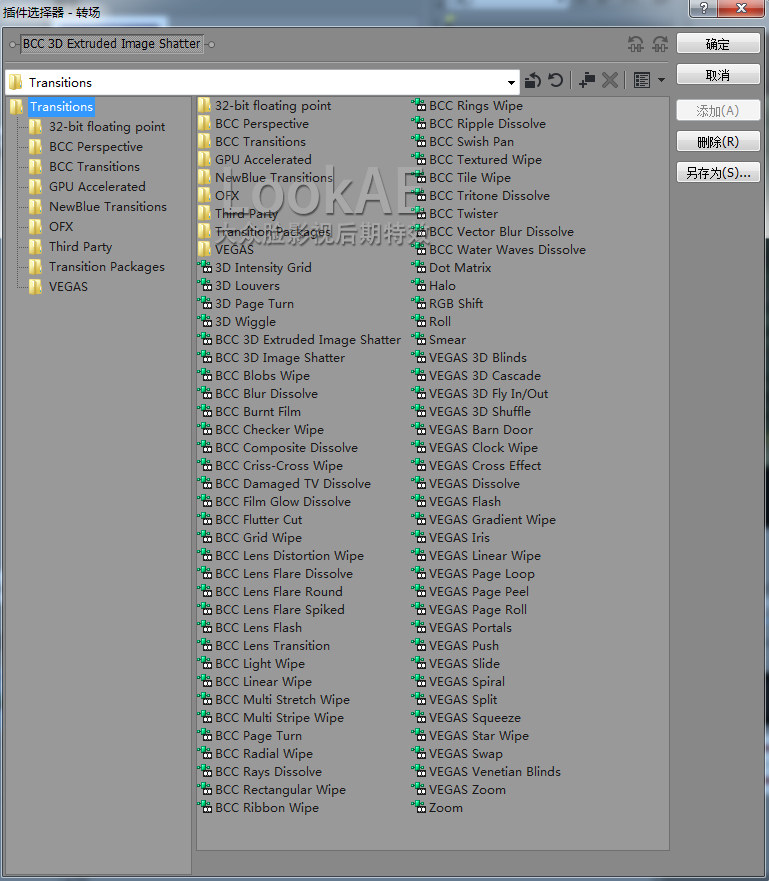769x881 pixels.
Task: Click the VEGAS Cross Effect plug-in icon
Action: (x=418, y=465)
